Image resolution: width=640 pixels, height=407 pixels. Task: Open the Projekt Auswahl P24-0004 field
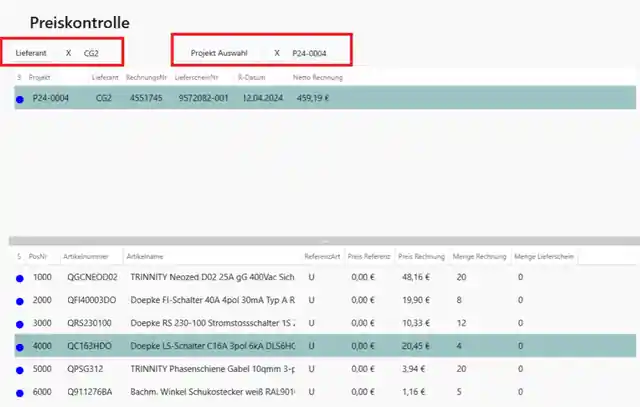(x=309, y=53)
